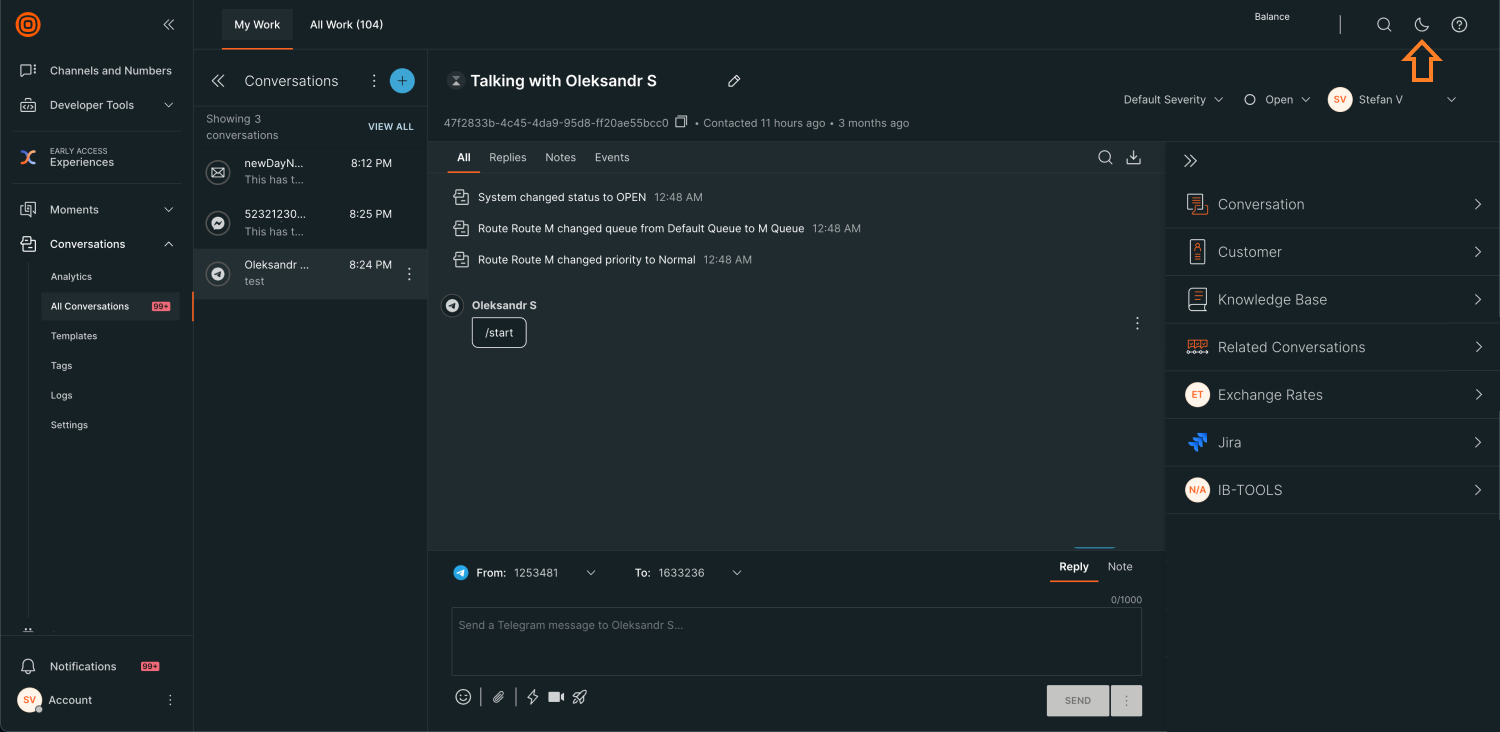1500x732 pixels.
Task: Open the help question mark icon
Action: [x=1459, y=25]
